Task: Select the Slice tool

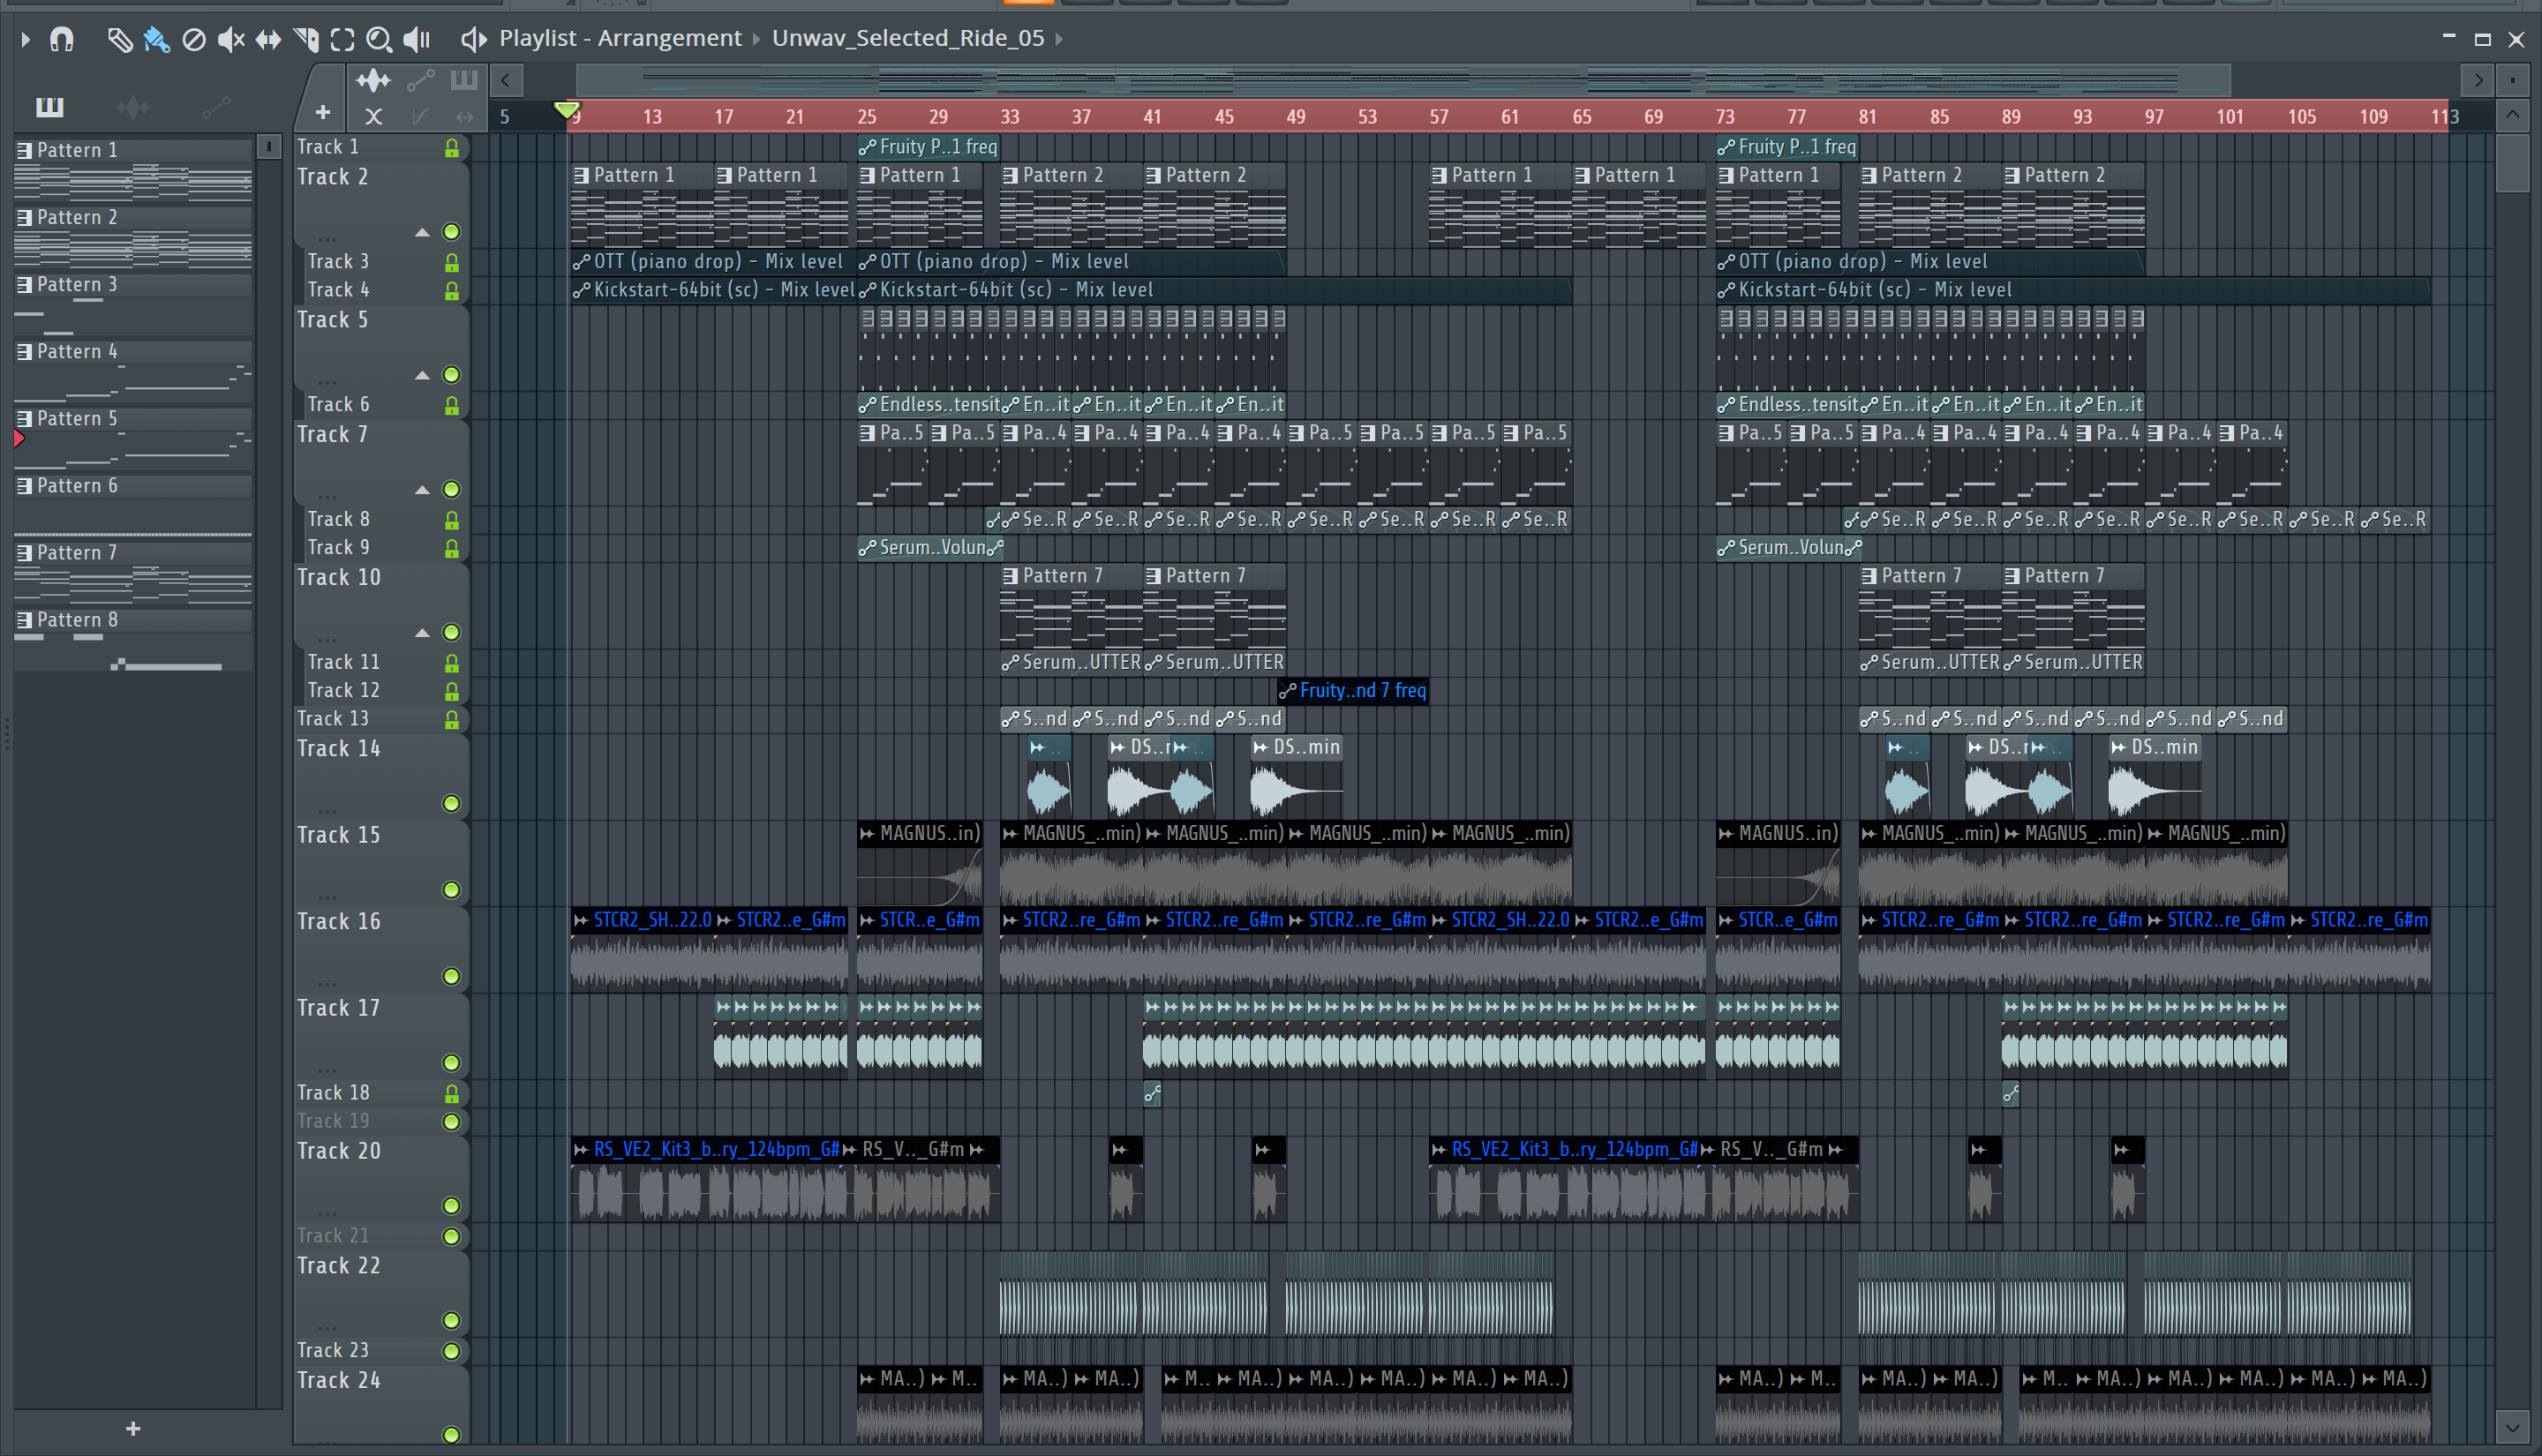Action: 306,39
